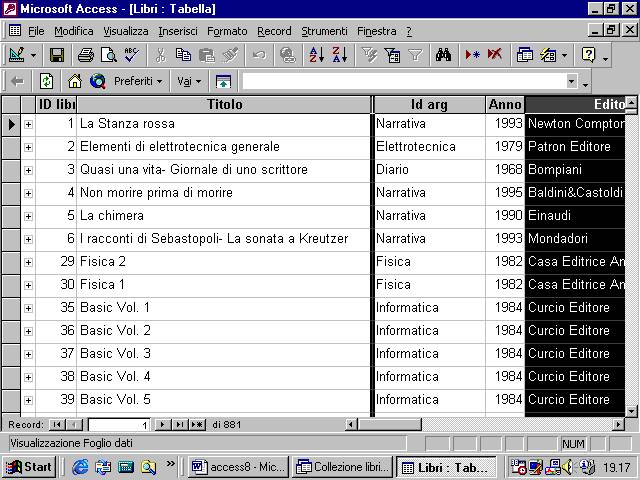Expand subdatasheet for Basic Vol. 5
The width and height of the screenshot is (640, 480).
[28, 400]
